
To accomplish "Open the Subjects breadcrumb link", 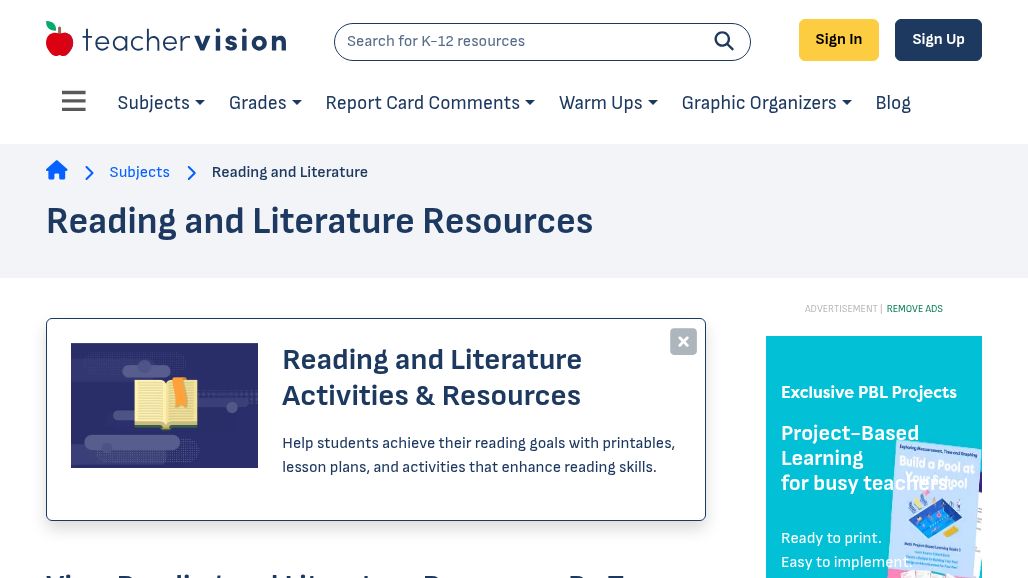I will 139,172.
